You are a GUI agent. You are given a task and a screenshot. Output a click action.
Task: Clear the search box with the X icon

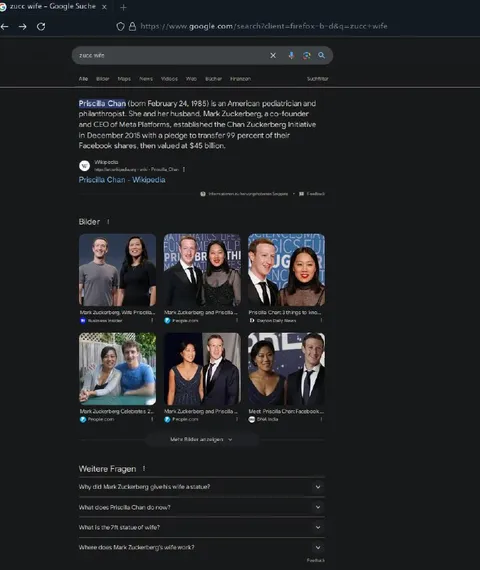pos(273,55)
